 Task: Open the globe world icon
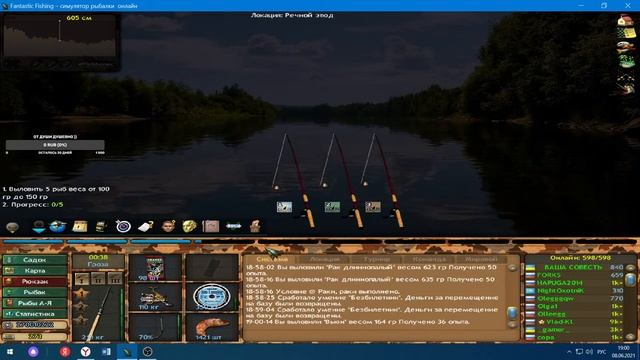[x=58, y=226]
